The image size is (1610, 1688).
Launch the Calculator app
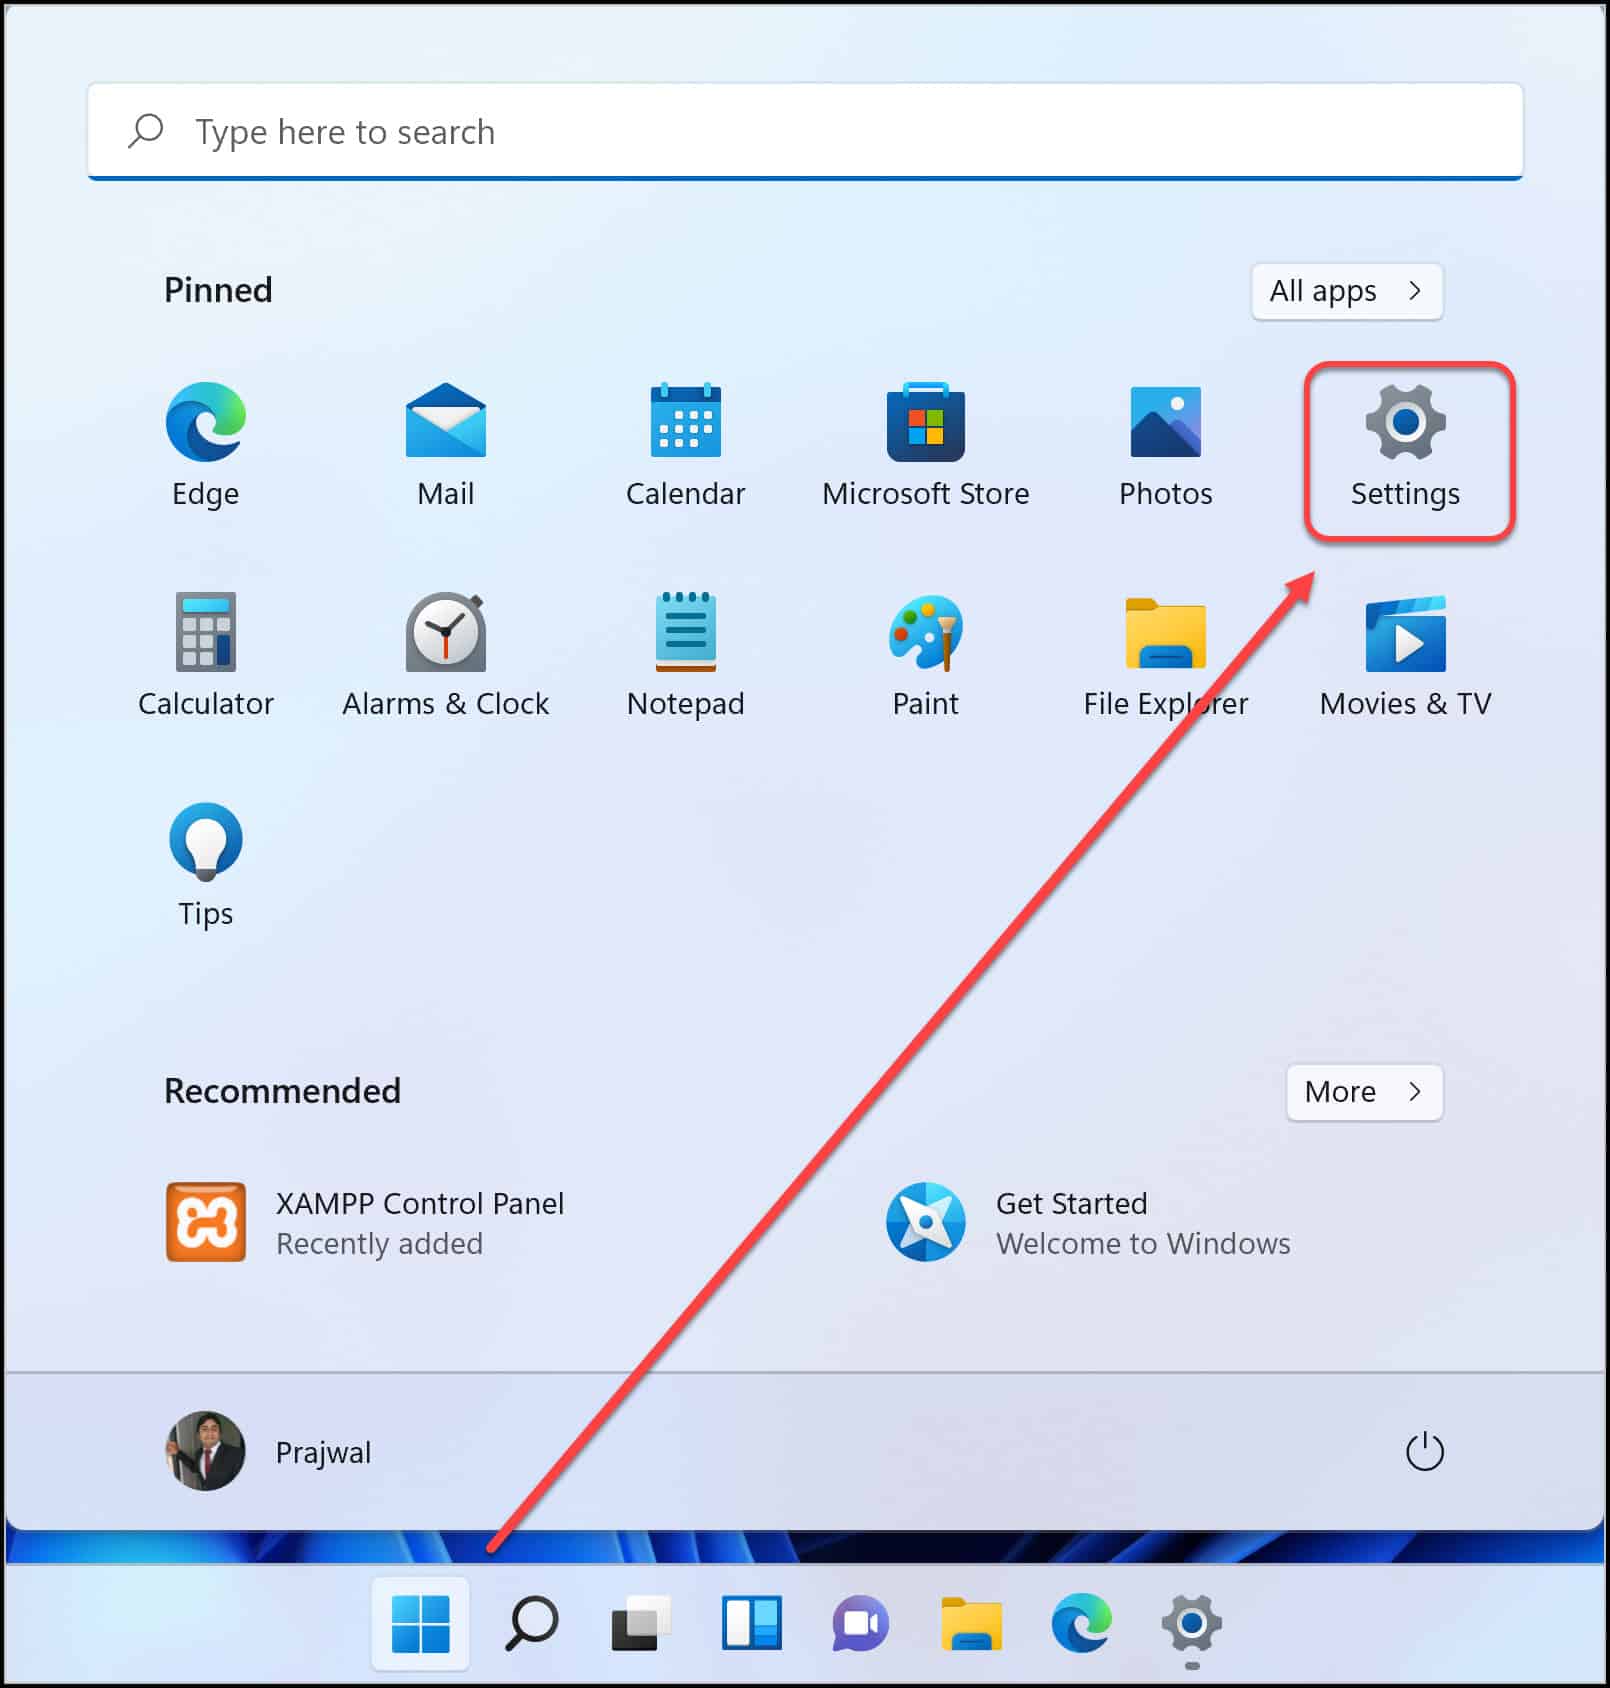[206, 655]
